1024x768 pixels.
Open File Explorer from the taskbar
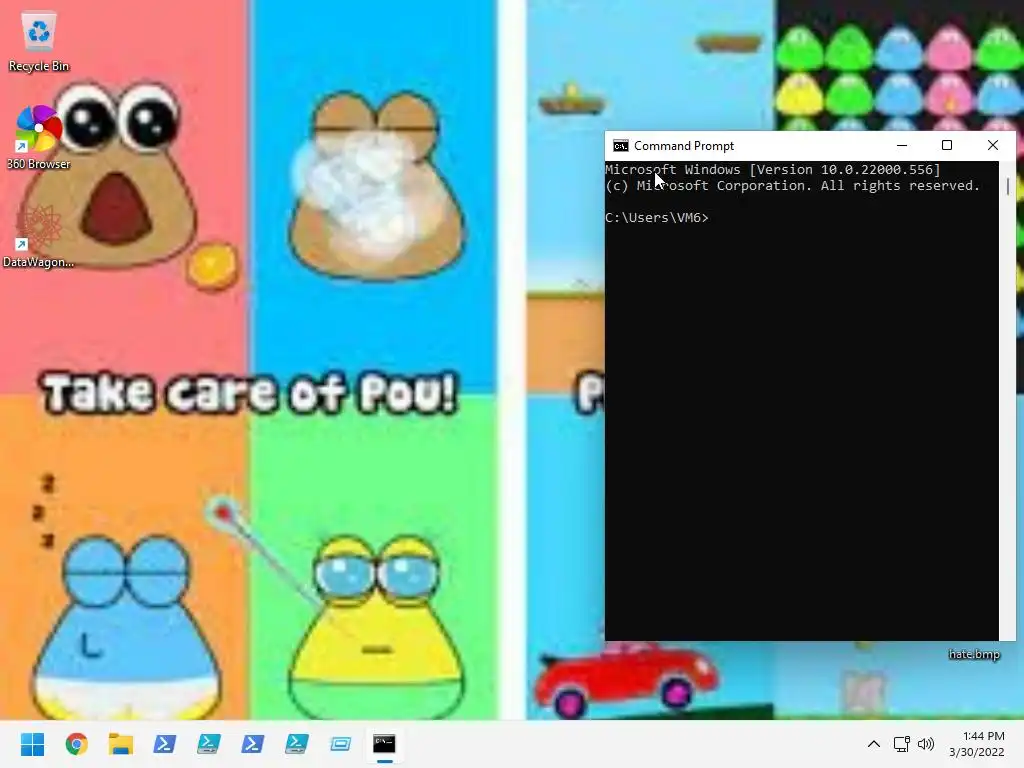pyautogui.click(x=121, y=744)
